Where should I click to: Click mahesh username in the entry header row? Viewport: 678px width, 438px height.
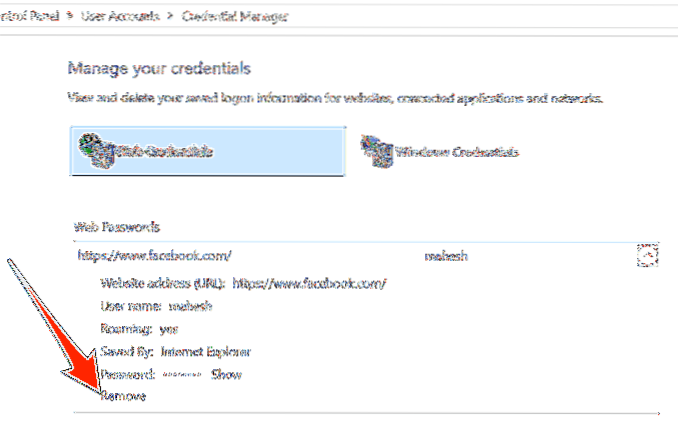click(446, 256)
